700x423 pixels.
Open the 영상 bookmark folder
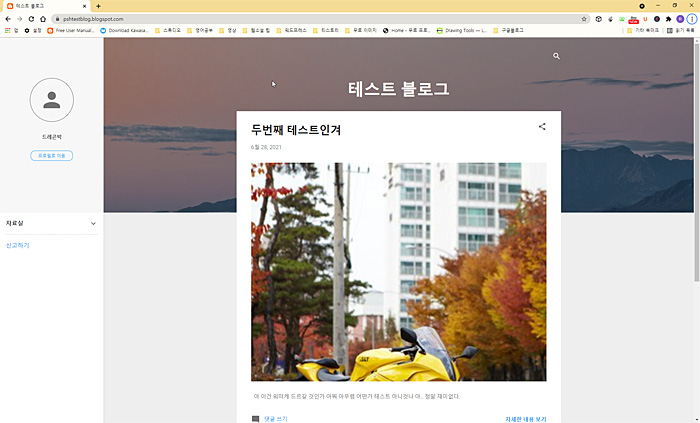228,31
